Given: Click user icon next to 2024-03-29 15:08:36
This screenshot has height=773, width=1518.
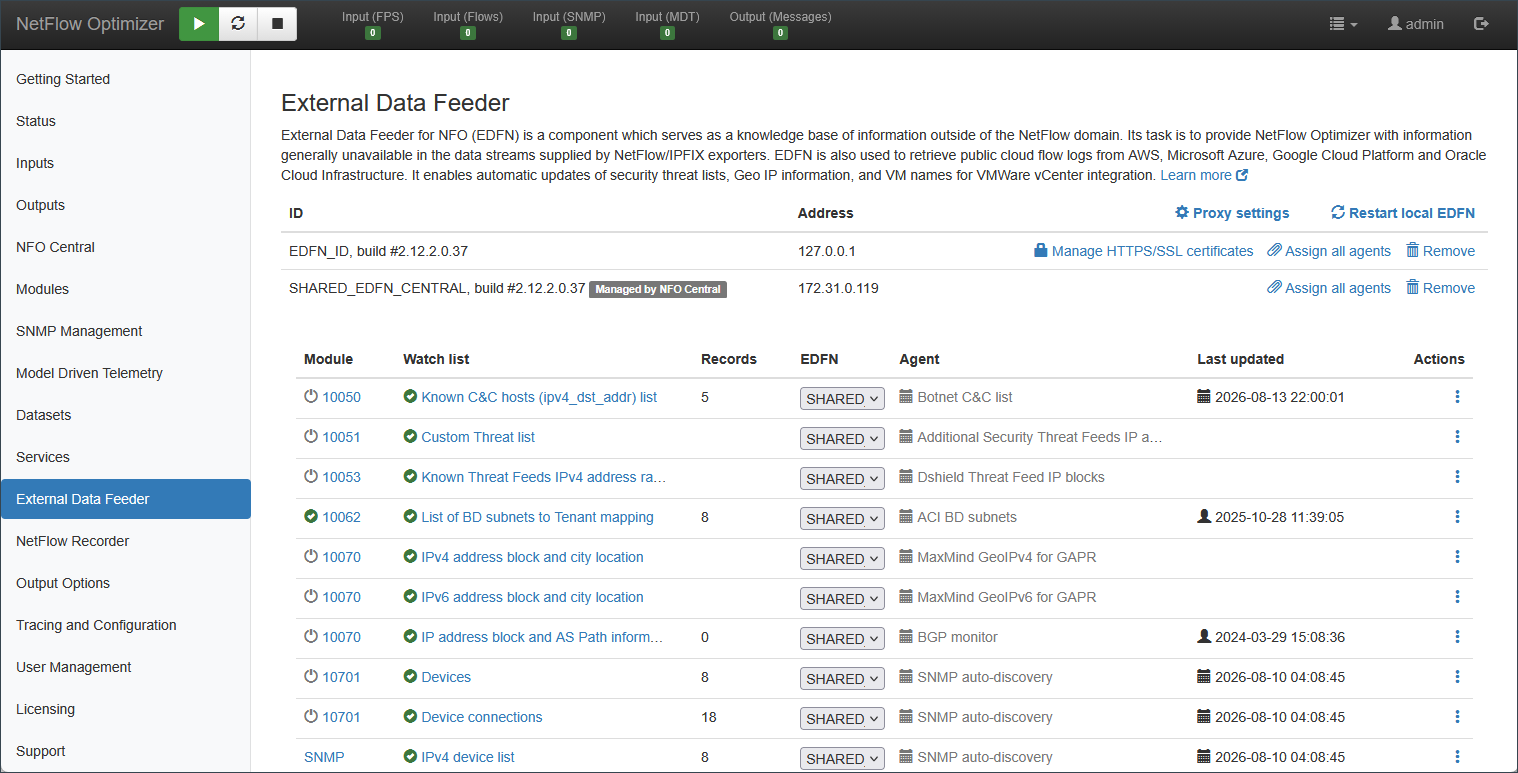Looking at the screenshot, I should pos(1204,637).
